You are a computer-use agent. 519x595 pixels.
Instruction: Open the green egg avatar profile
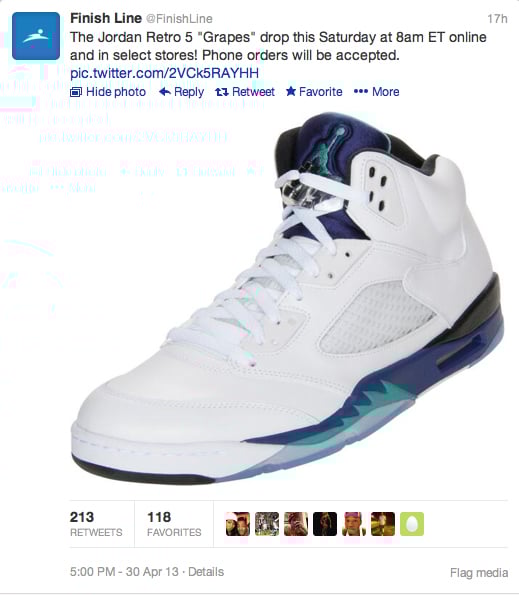click(412, 524)
